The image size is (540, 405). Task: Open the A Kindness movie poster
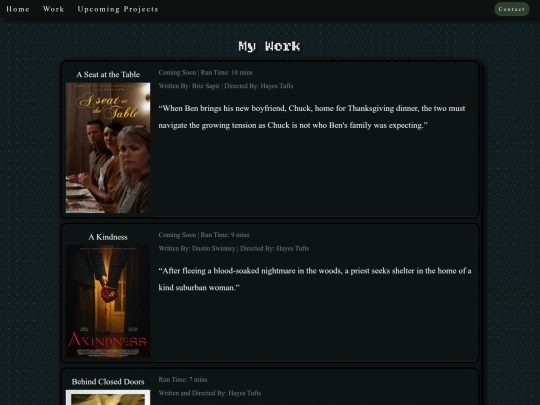pyautogui.click(x=108, y=301)
